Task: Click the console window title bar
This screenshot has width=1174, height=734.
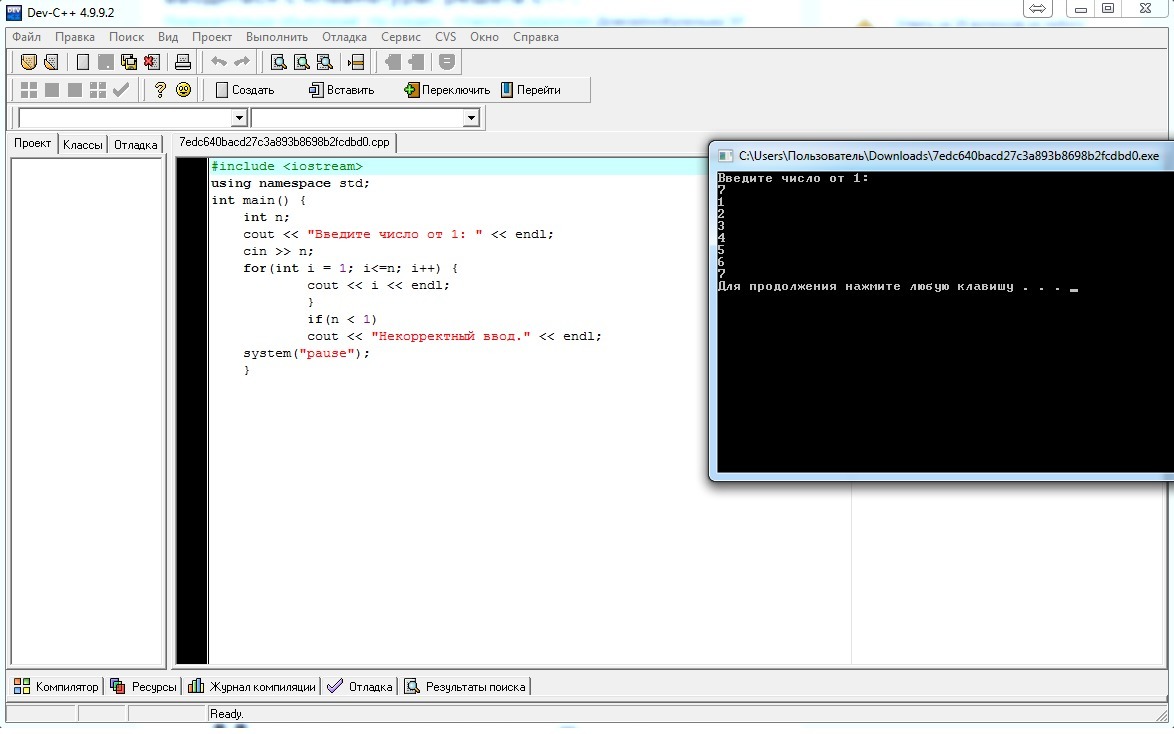Action: pyautogui.click(x=940, y=156)
